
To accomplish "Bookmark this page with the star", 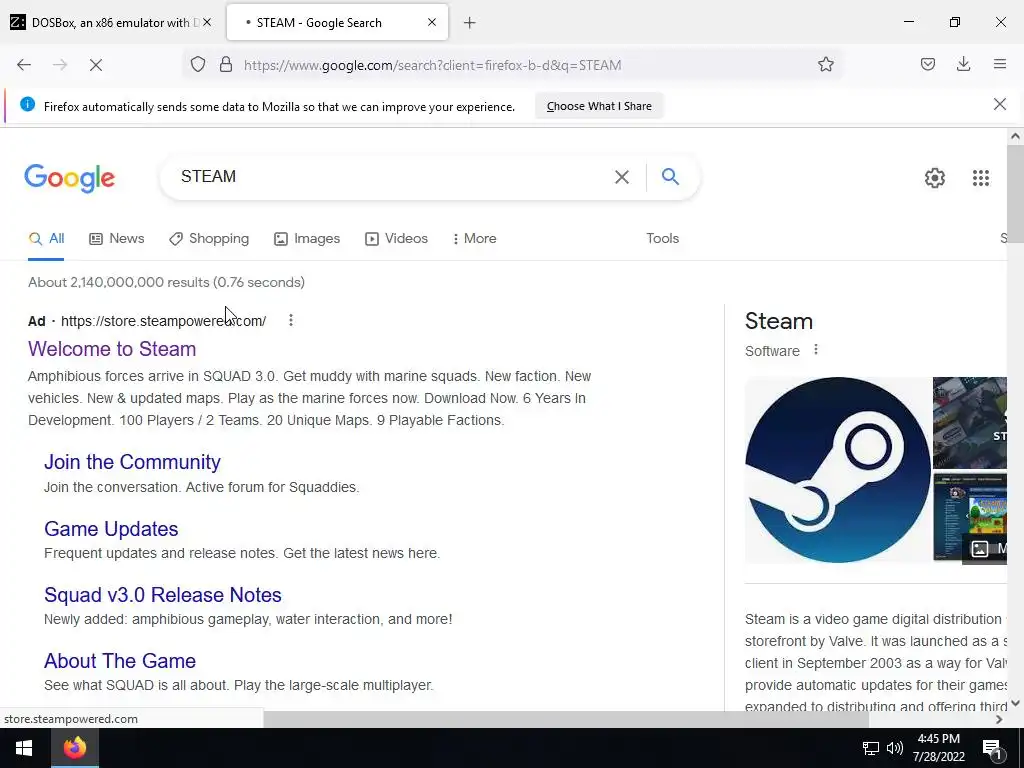I will coord(825,65).
